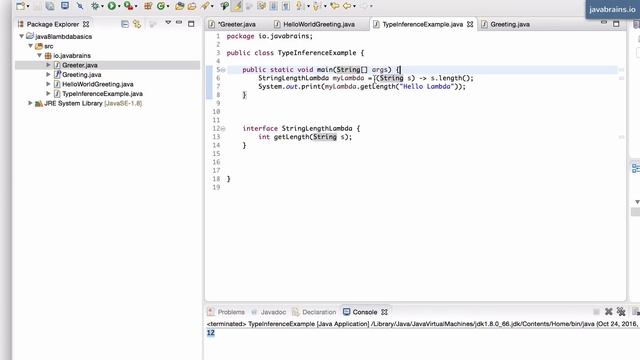Fold the main method at line 5
640x360 pixels.
pos(223,70)
